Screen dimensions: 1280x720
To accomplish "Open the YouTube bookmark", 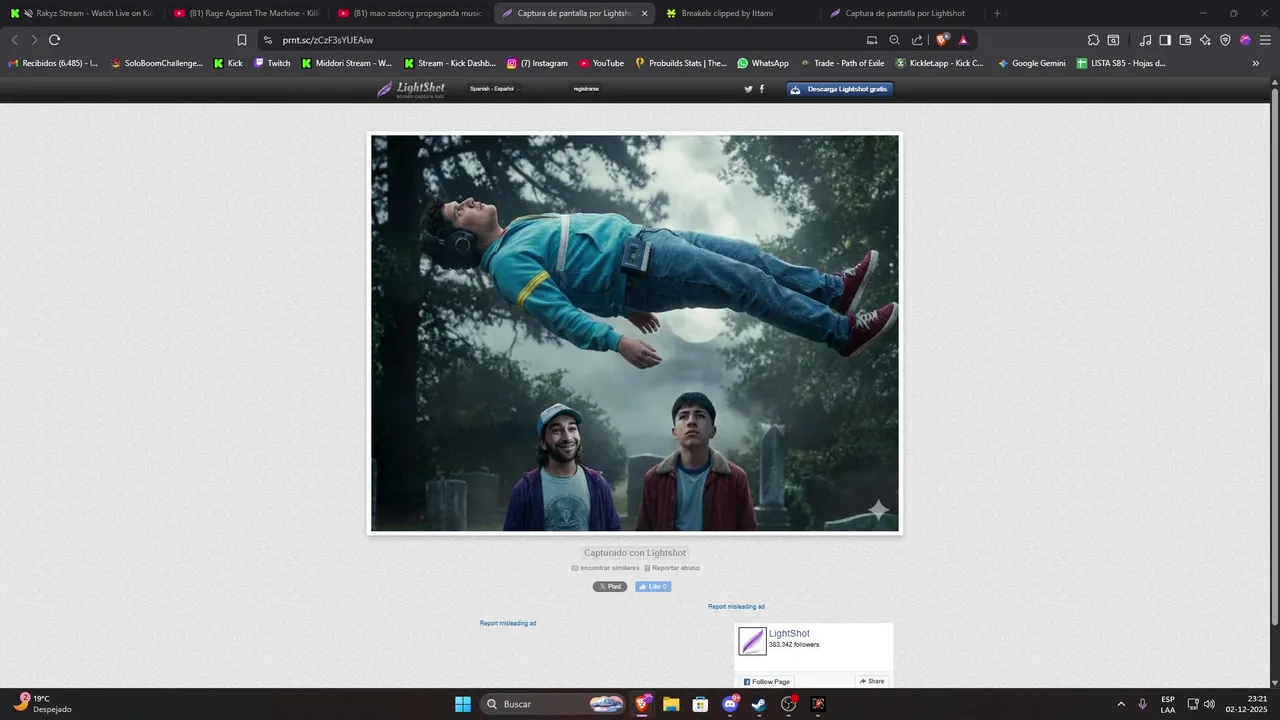I will click(601, 63).
